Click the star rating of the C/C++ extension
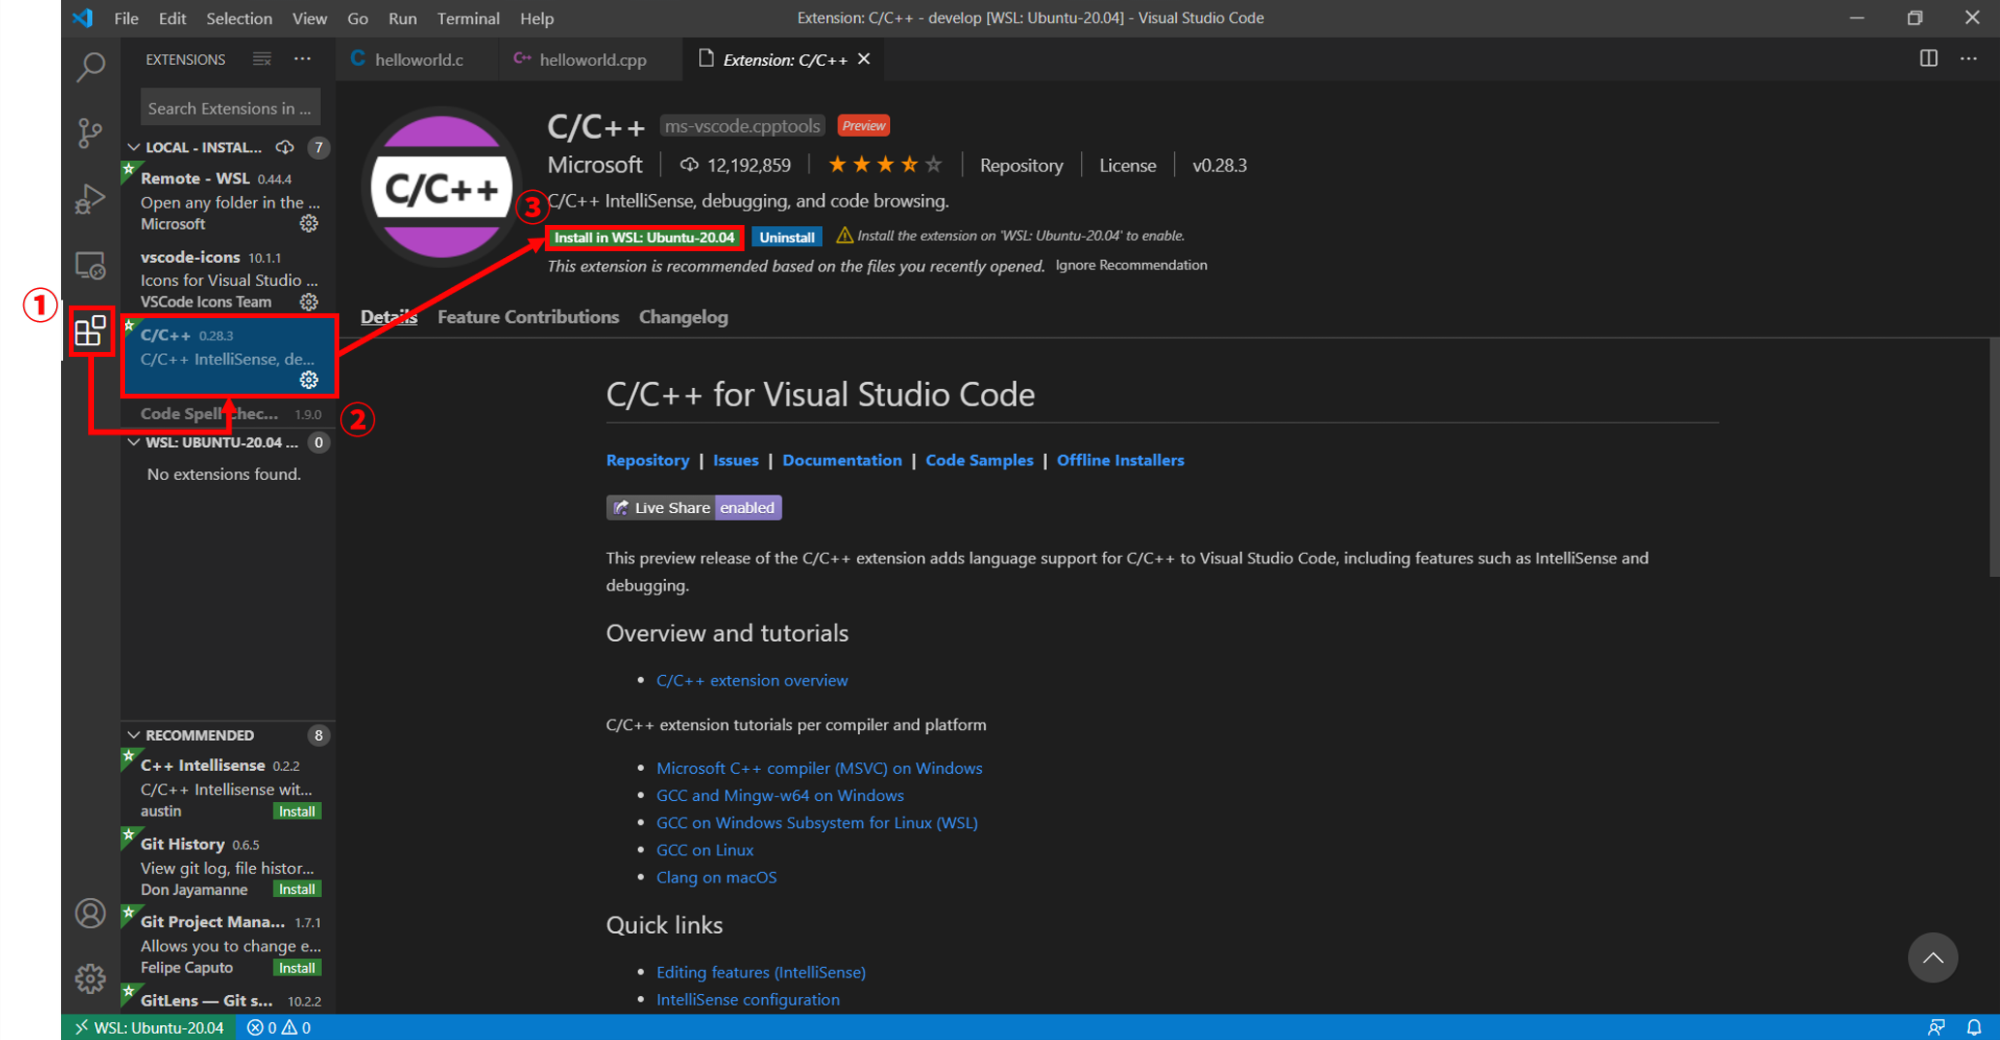The height and width of the screenshot is (1040, 2000). tap(885, 165)
